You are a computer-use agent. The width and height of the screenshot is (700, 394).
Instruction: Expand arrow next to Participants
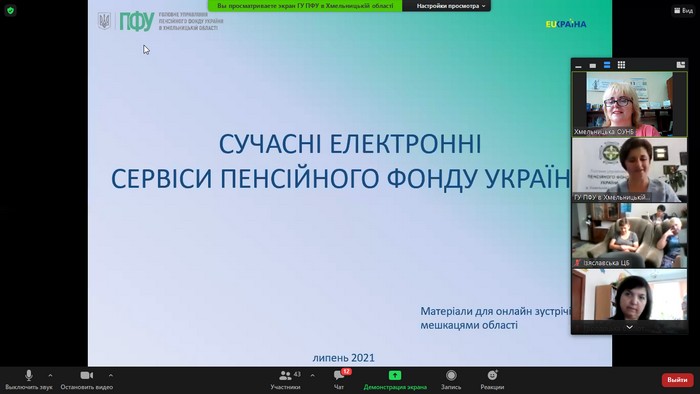click(312, 376)
